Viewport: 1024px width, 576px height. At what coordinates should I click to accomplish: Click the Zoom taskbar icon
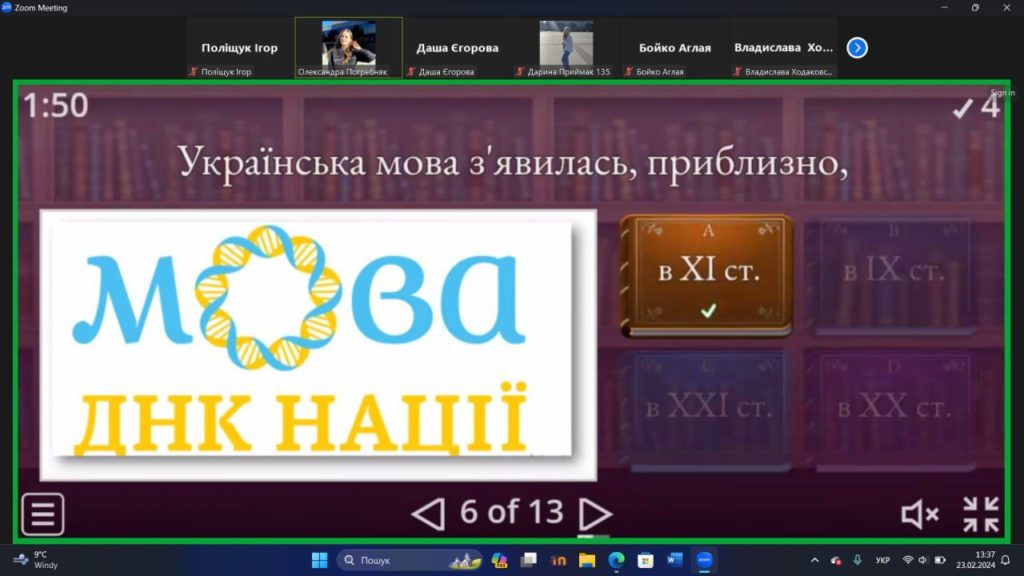tap(704, 560)
